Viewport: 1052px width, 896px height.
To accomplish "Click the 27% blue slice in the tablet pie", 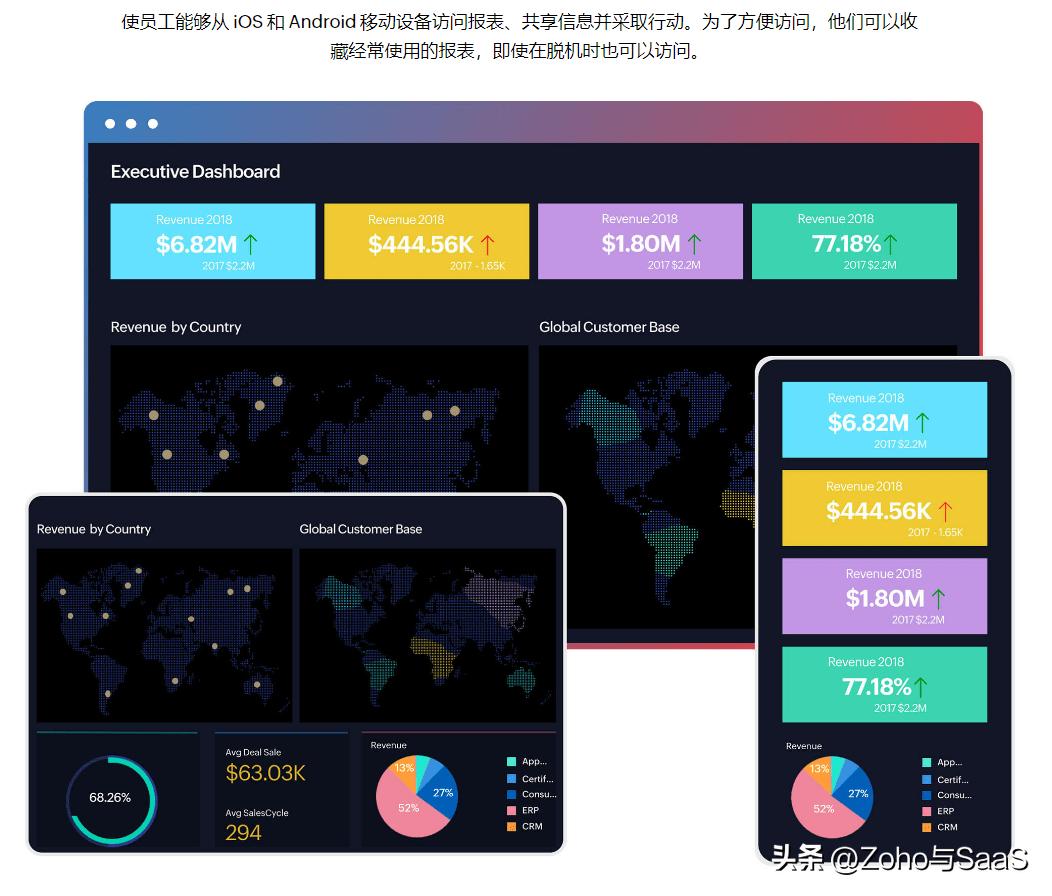I will 443,793.
